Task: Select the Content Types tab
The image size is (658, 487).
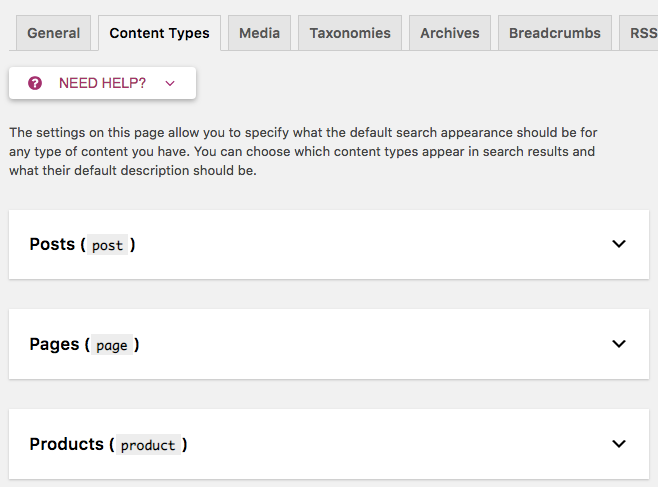Action: tap(159, 33)
